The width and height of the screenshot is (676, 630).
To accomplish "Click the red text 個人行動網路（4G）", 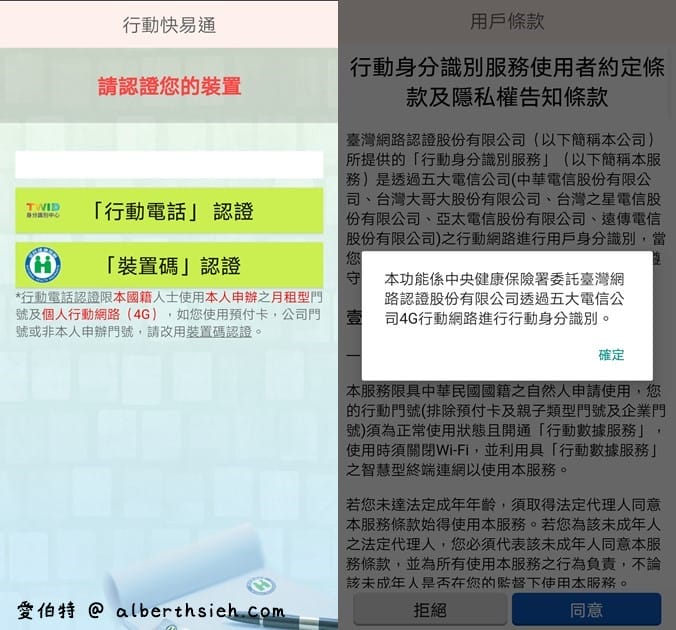I will 100,314.
